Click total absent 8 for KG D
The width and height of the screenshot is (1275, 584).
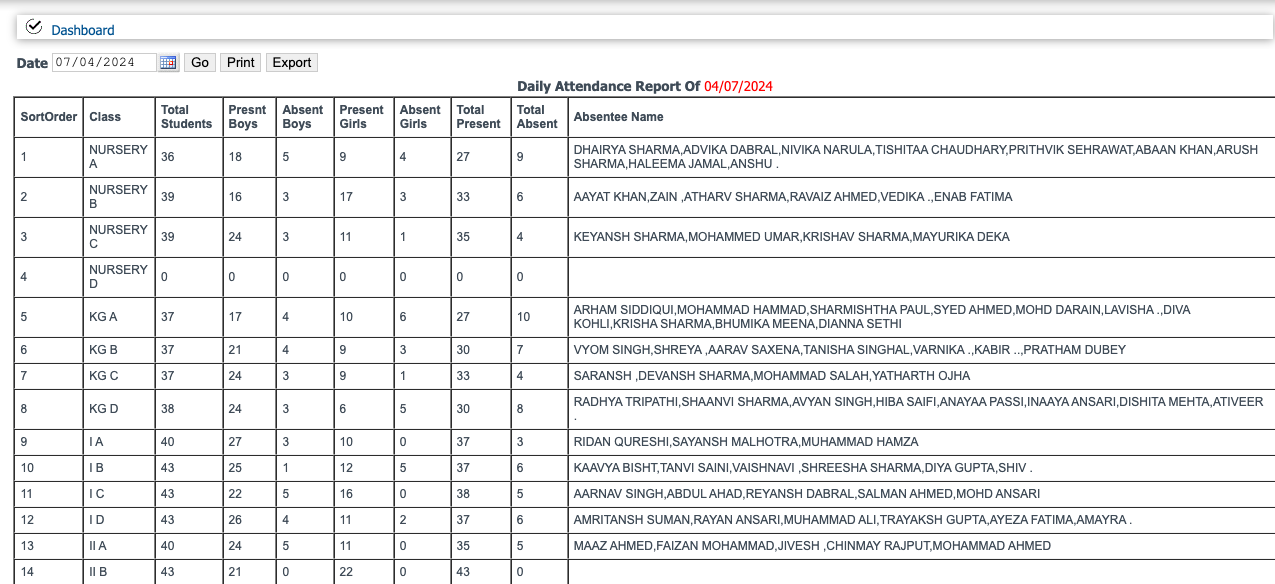click(538, 409)
